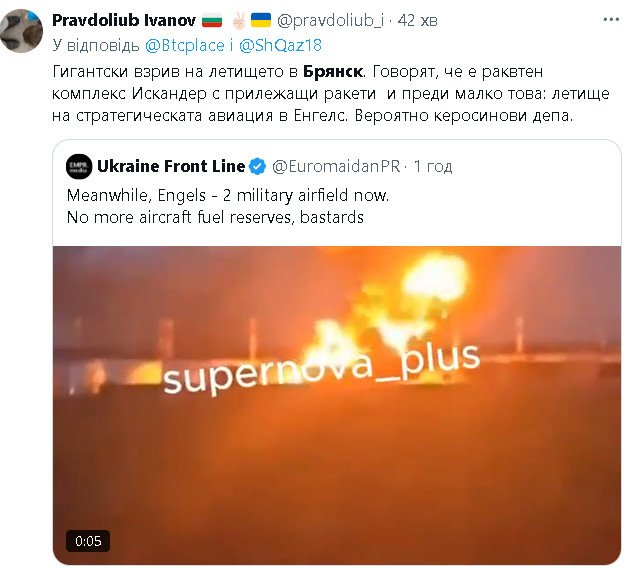Open the three-dot more options menu
The width and height of the screenshot is (629, 570).
click(611, 20)
